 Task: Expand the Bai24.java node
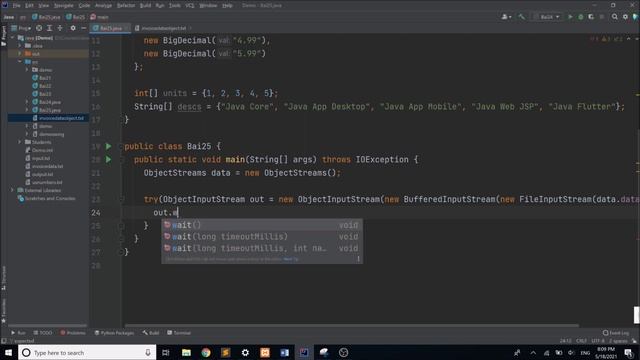click(x=27, y=102)
